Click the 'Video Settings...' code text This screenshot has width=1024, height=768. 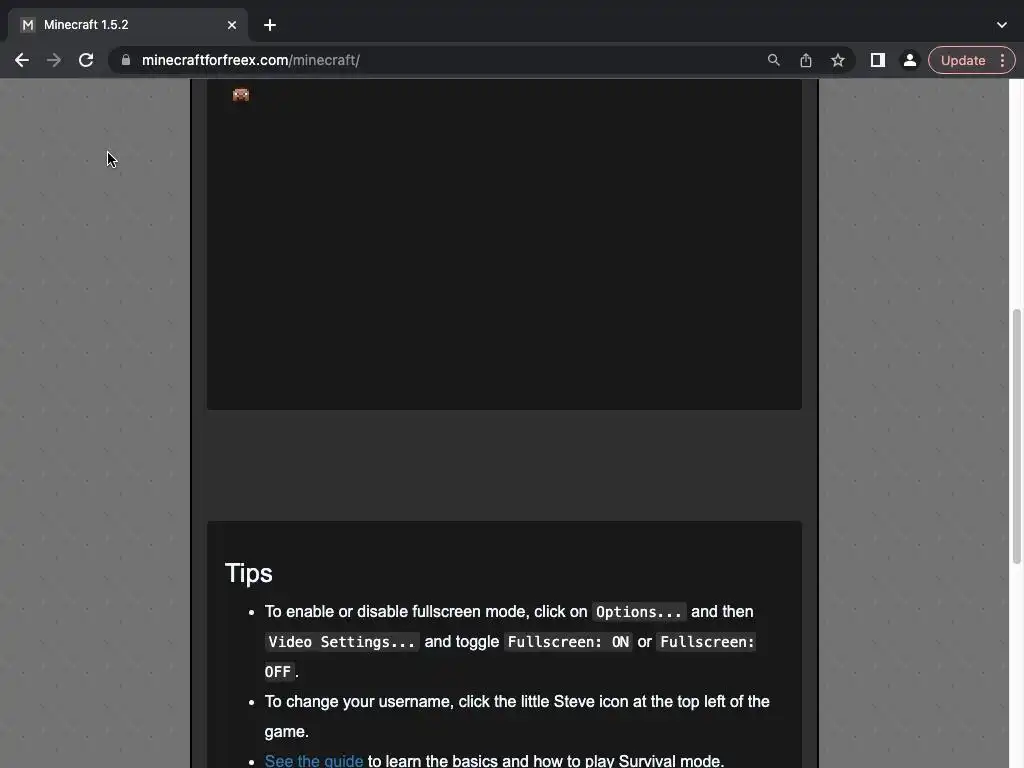point(342,642)
